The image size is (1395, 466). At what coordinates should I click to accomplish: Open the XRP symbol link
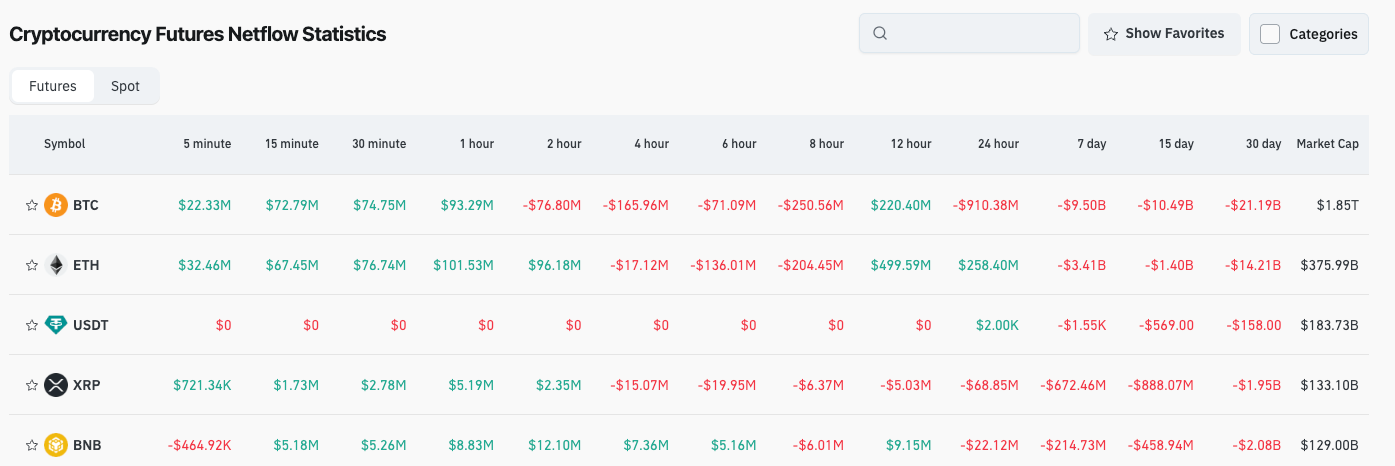(x=86, y=385)
